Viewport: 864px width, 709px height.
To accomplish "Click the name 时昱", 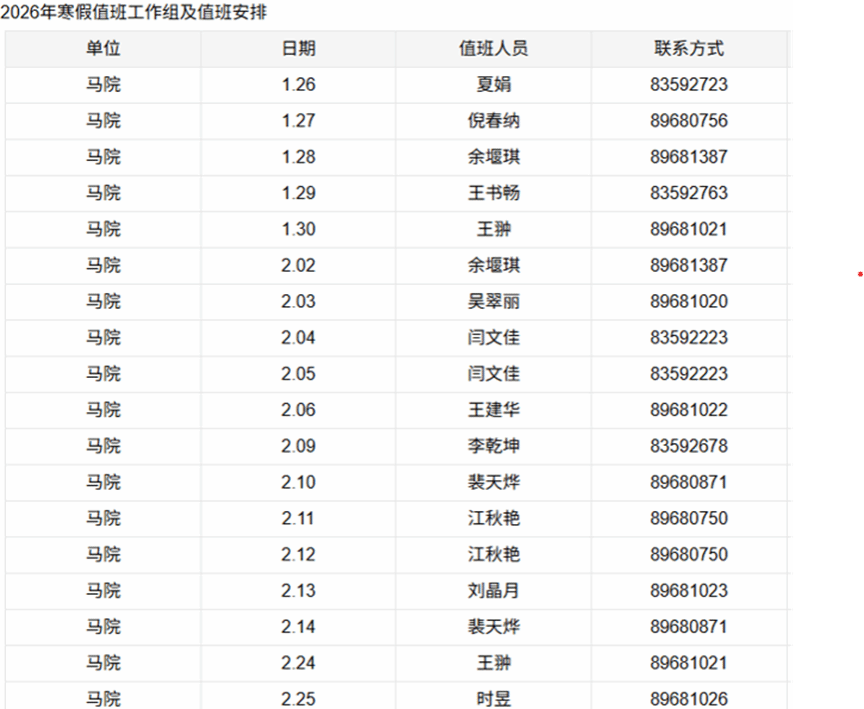I will pyautogui.click(x=493, y=698).
